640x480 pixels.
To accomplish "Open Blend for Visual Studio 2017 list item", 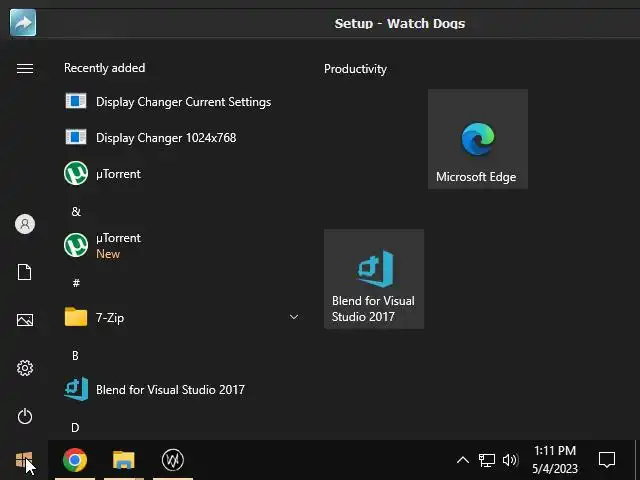I will point(183,389).
